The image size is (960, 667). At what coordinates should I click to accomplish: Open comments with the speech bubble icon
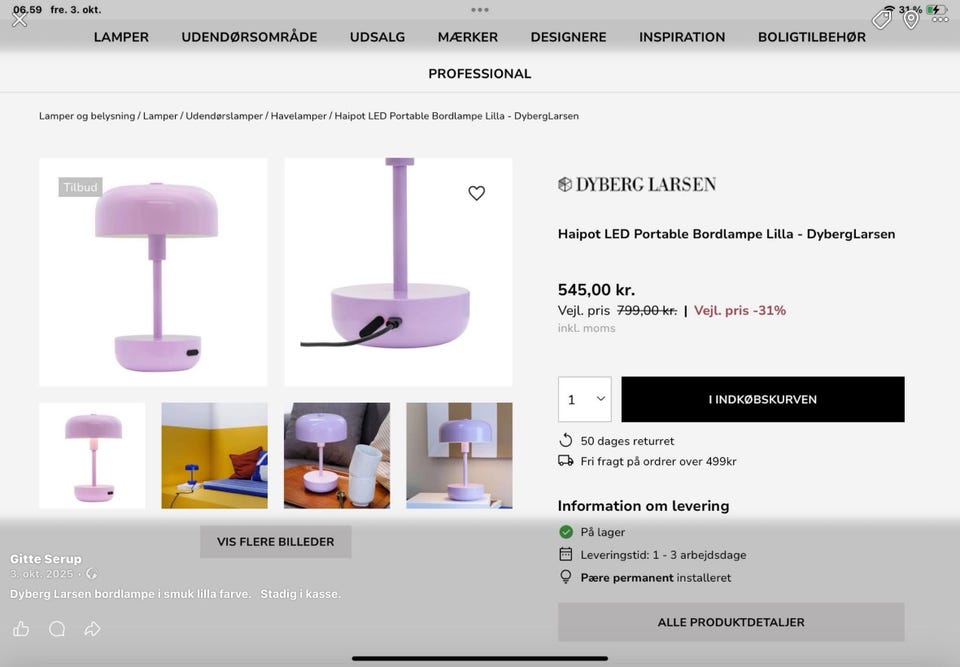tap(57, 628)
